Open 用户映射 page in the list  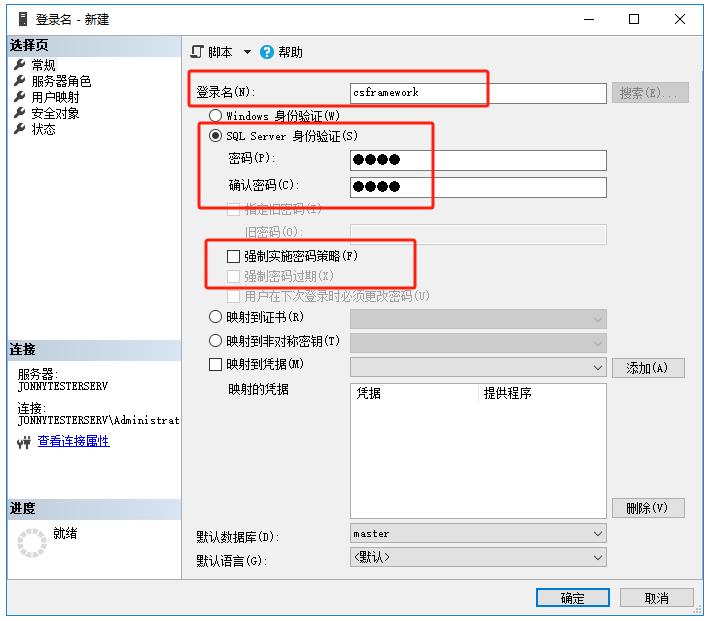55,97
